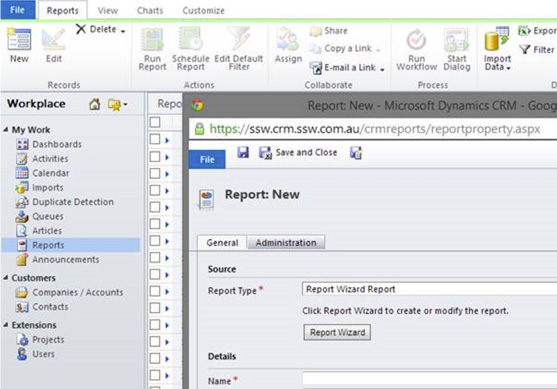Click the Report Wizard button
This screenshot has width=557, height=389.
(x=337, y=333)
